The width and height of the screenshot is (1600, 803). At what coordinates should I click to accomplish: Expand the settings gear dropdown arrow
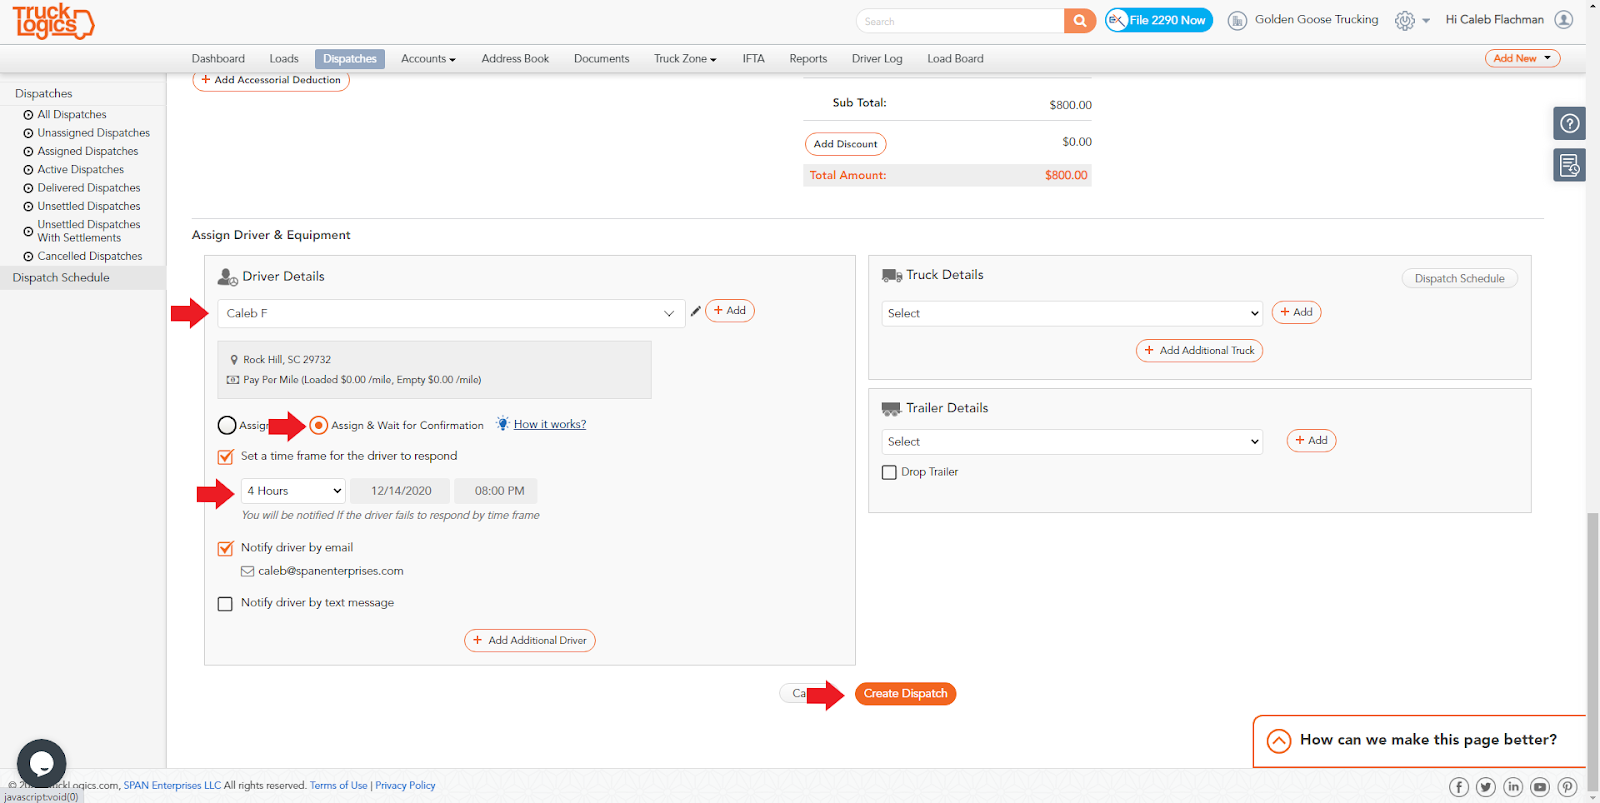coord(1426,21)
